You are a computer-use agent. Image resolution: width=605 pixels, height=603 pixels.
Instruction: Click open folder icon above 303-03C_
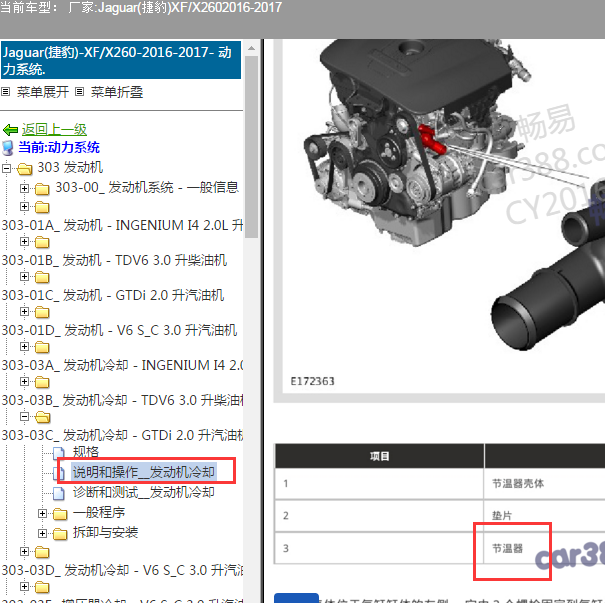(42, 417)
